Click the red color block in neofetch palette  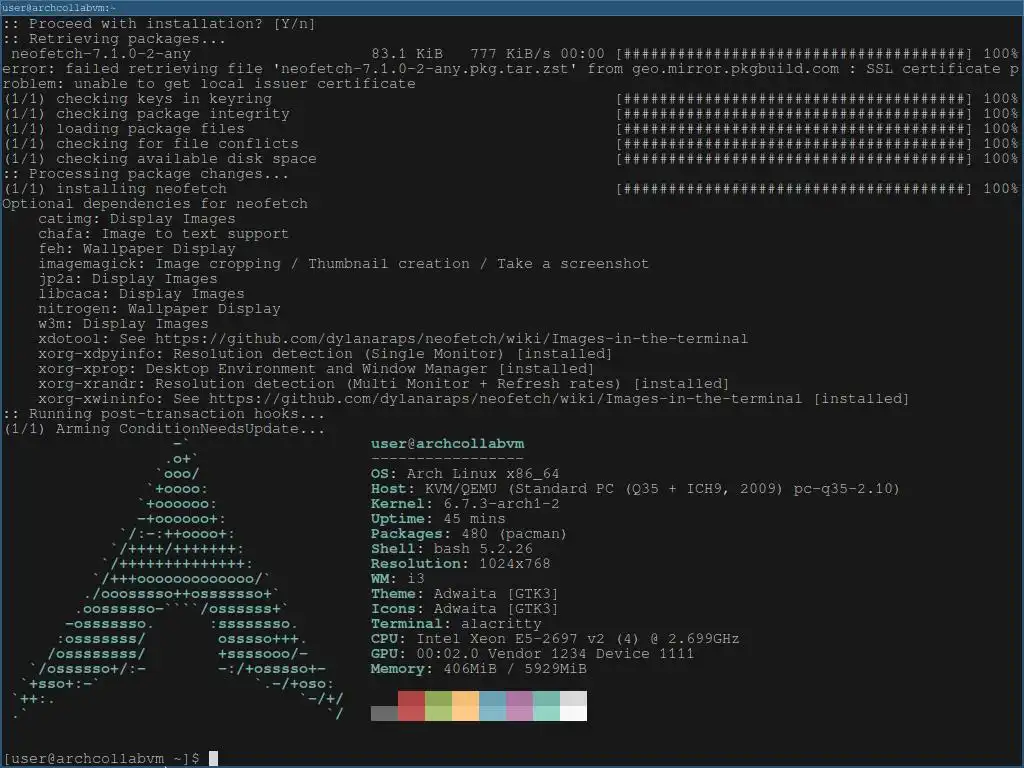point(411,706)
